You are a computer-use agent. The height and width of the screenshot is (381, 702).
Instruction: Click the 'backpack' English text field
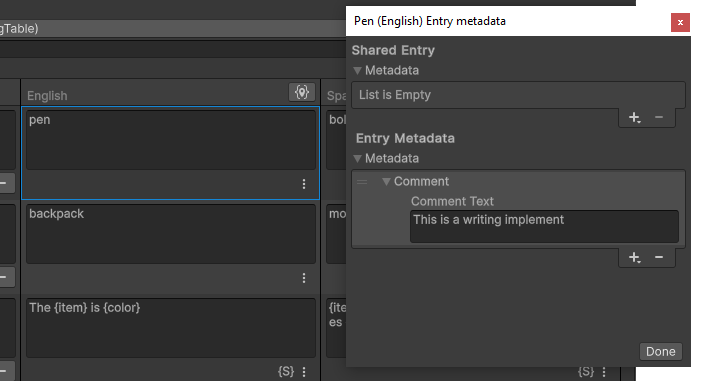click(x=171, y=234)
